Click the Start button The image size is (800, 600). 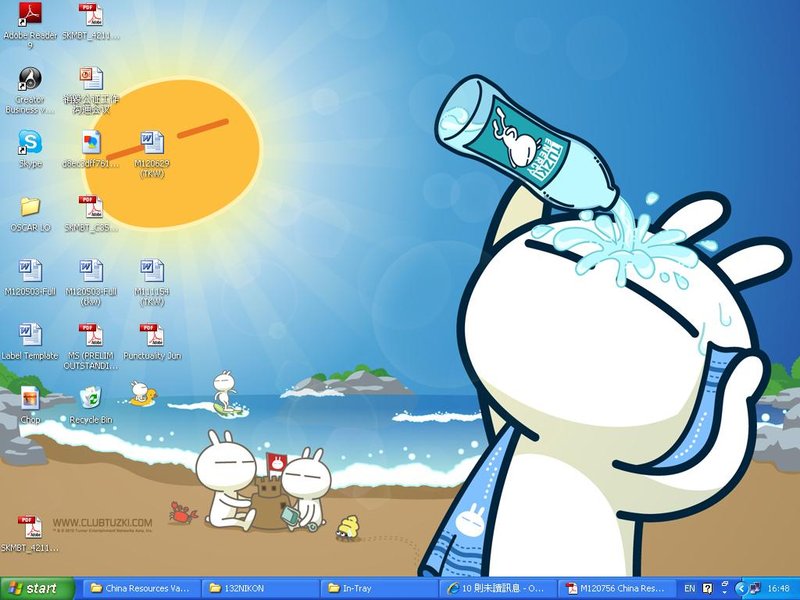[x=37, y=588]
